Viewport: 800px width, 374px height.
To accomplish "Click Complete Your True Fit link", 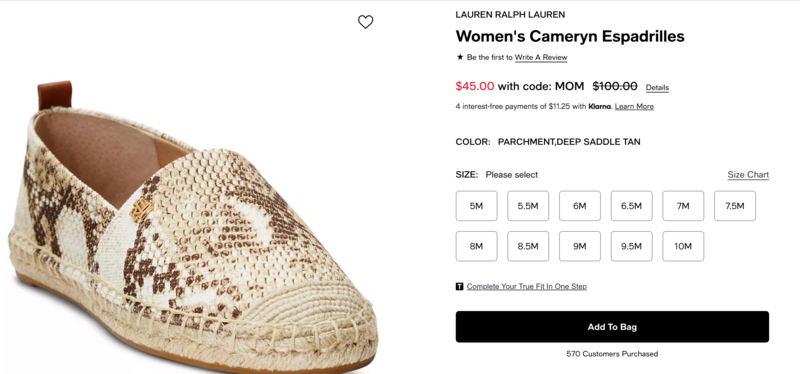I will click(527, 287).
